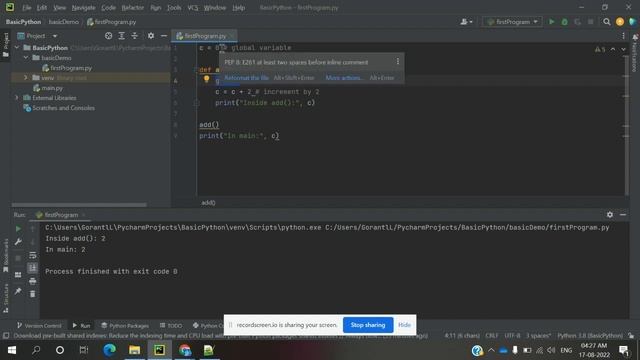
Task: Hide the screen sharing banner
Action: pos(404,325)
